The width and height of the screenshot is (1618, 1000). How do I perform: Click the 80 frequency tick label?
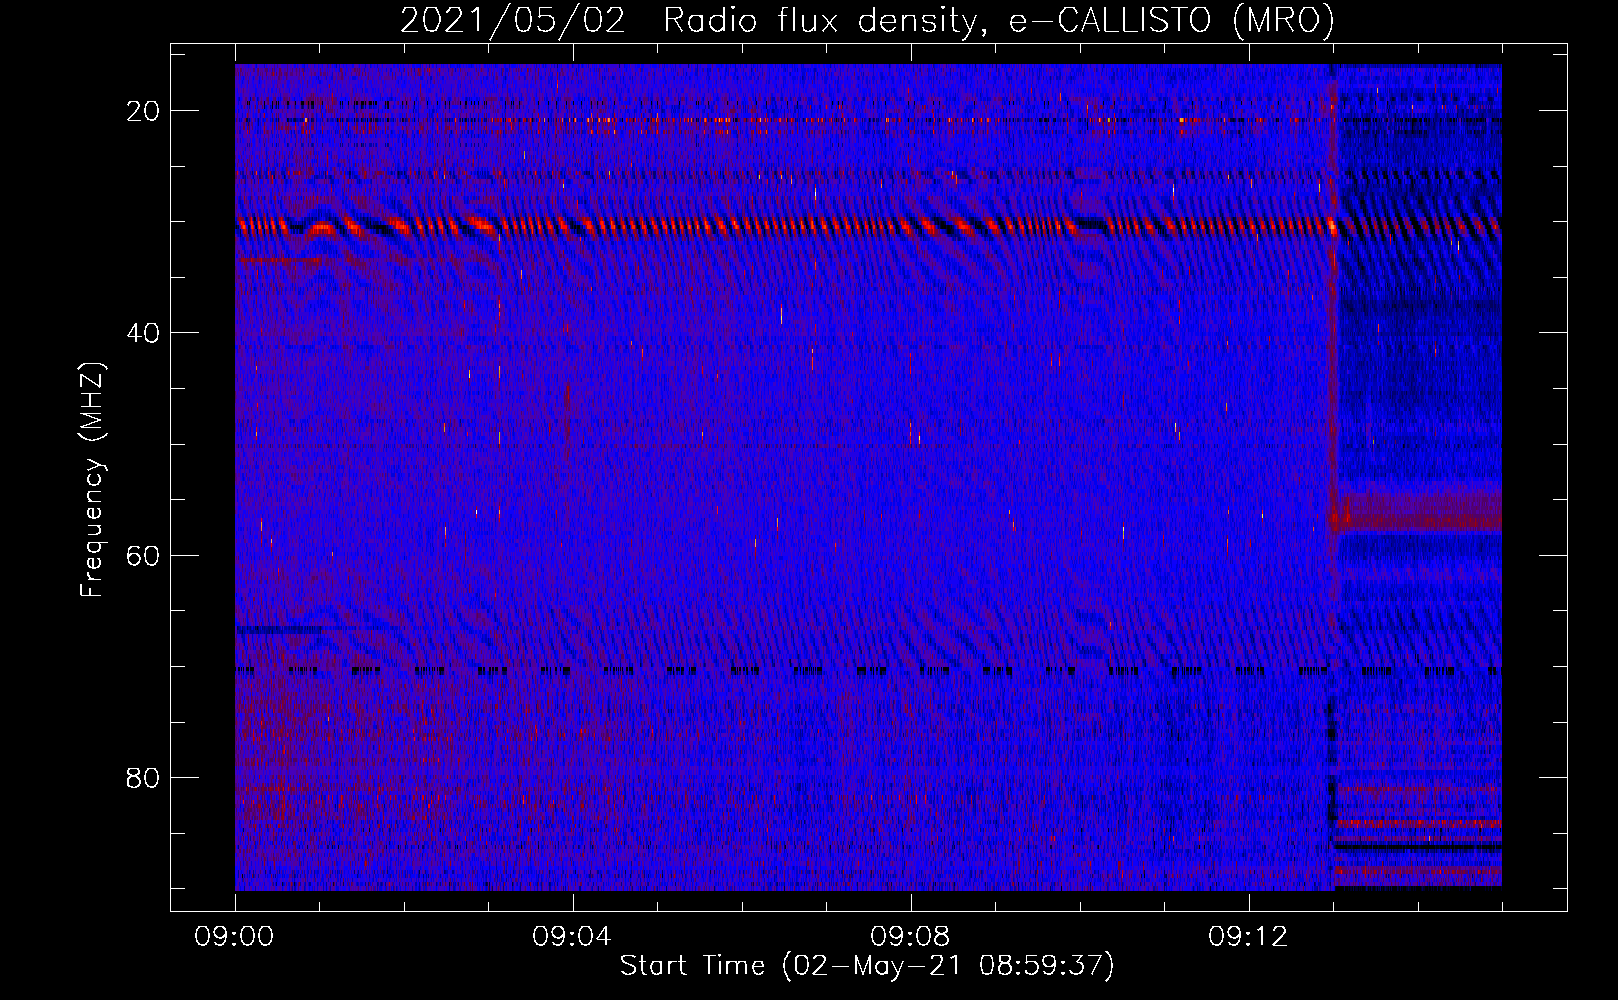point(143,777)
